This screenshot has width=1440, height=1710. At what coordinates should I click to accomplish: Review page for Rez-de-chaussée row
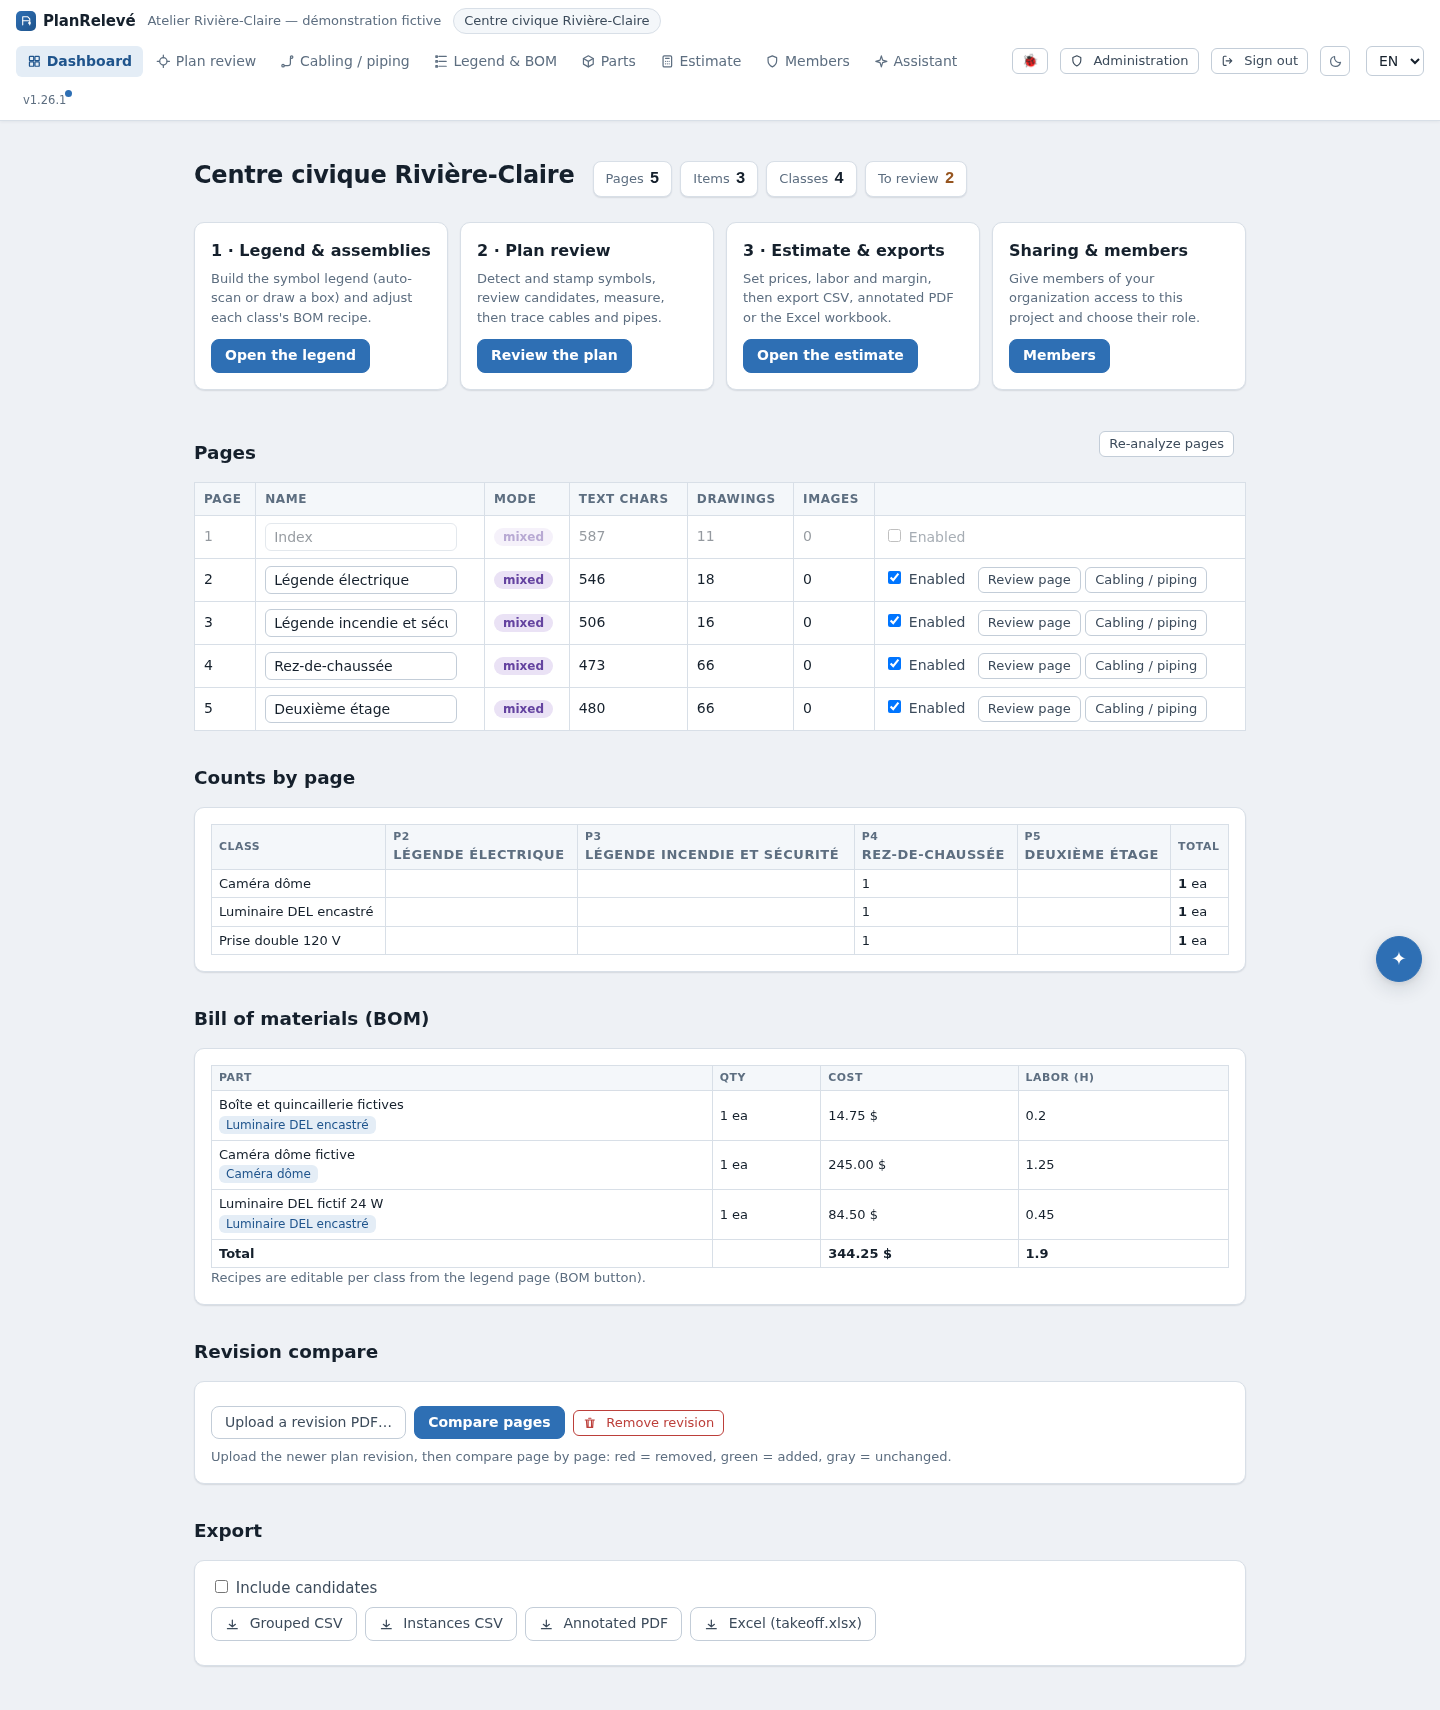tap(1029, 666)
